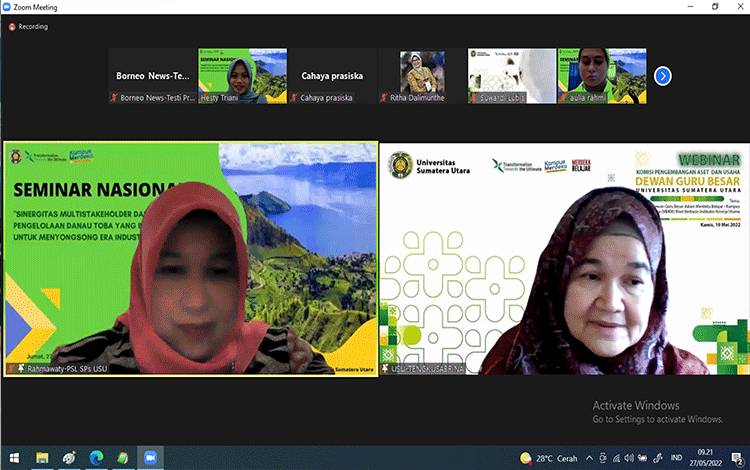The image size is (750, 470).
Task: Show hidden system tray icons
Action: 589,458
